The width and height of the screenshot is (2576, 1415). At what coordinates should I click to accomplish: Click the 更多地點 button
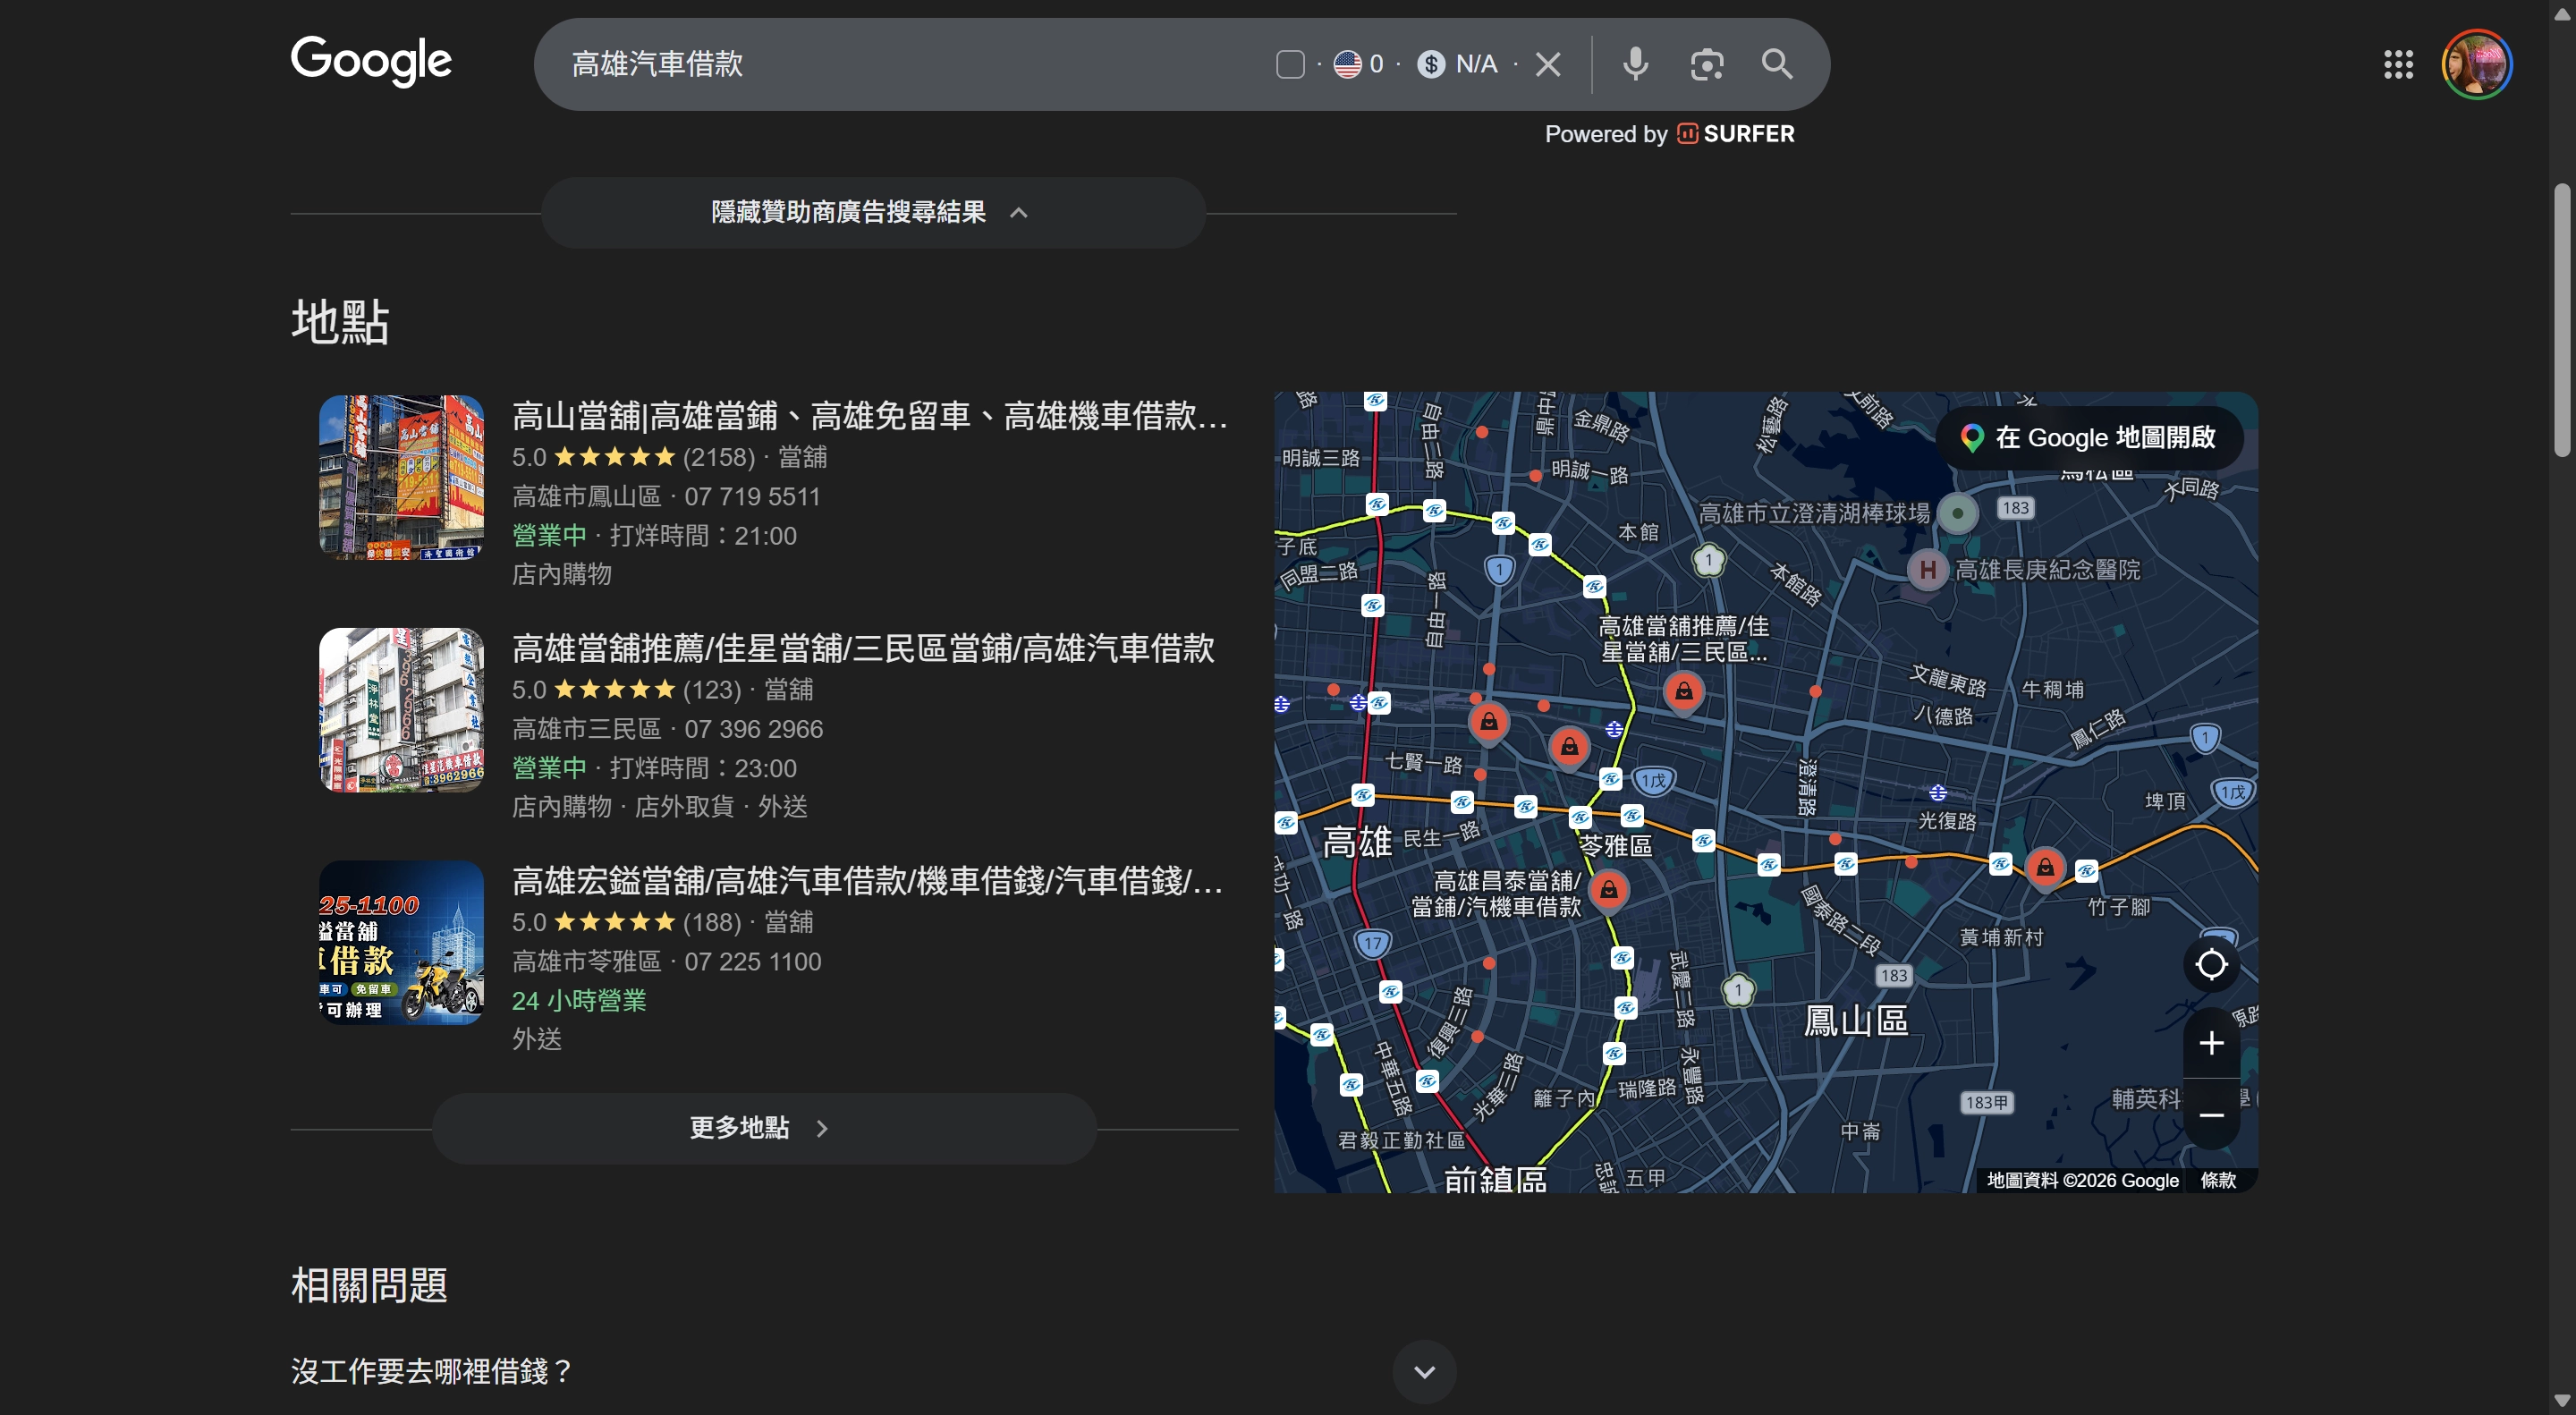coord(764,1128)
